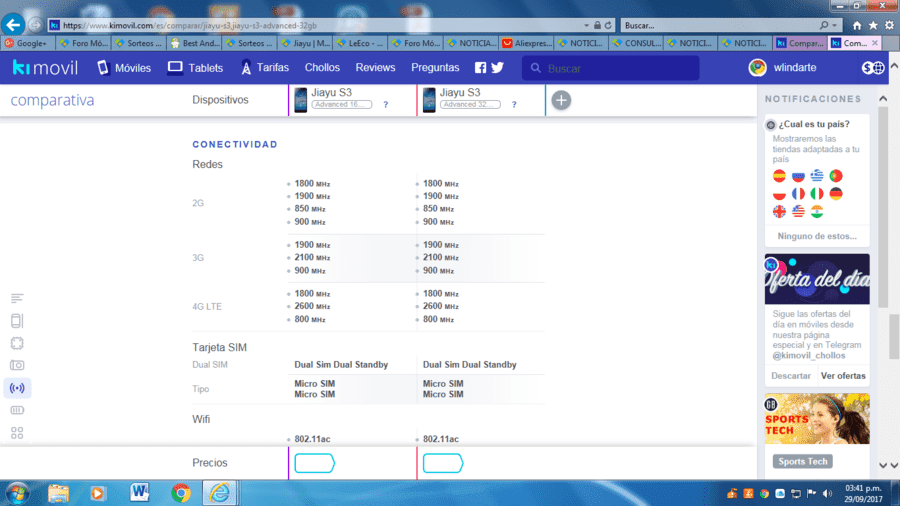The height and width of the screenshot is (506, 900).
Task: Select the Portugal flag
Action: pyautogui.click(x=836, y=176)
